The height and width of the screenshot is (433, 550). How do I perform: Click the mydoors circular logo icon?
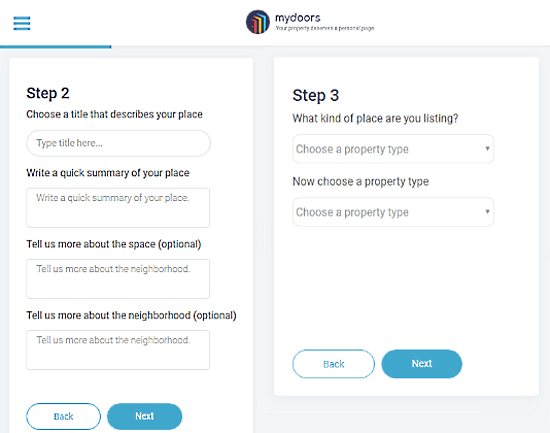point(258,22)
